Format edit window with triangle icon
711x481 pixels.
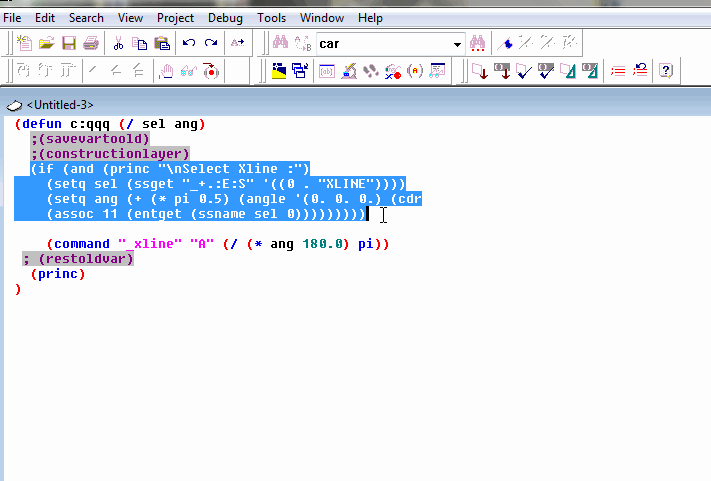tap(568, 71)
